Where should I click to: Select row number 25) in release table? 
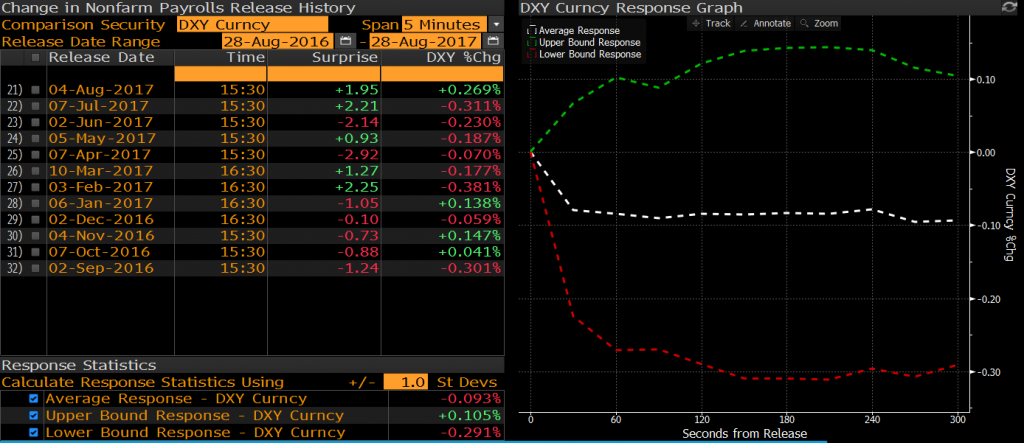point(14,155)
